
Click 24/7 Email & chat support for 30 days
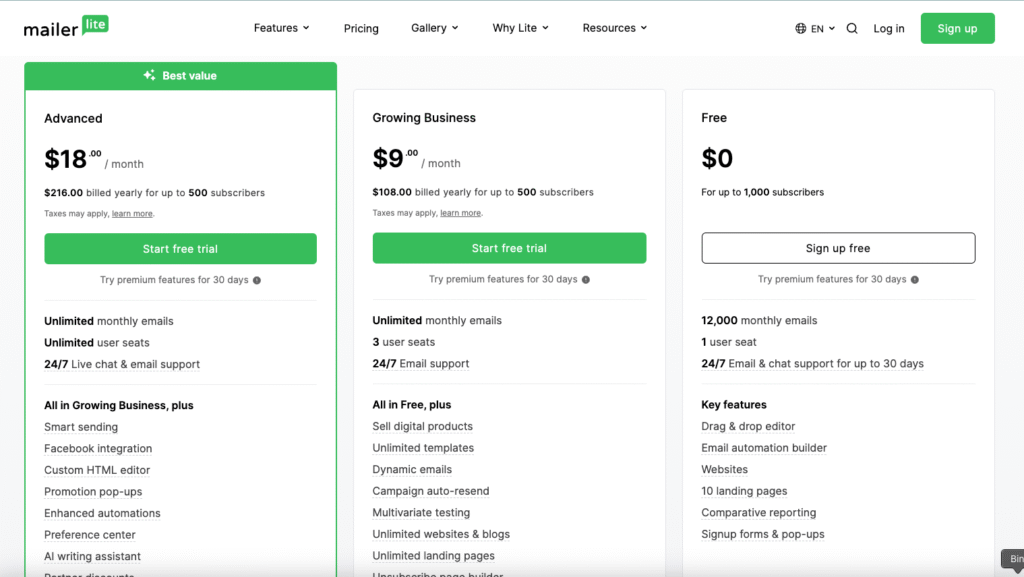click(812, 364)
